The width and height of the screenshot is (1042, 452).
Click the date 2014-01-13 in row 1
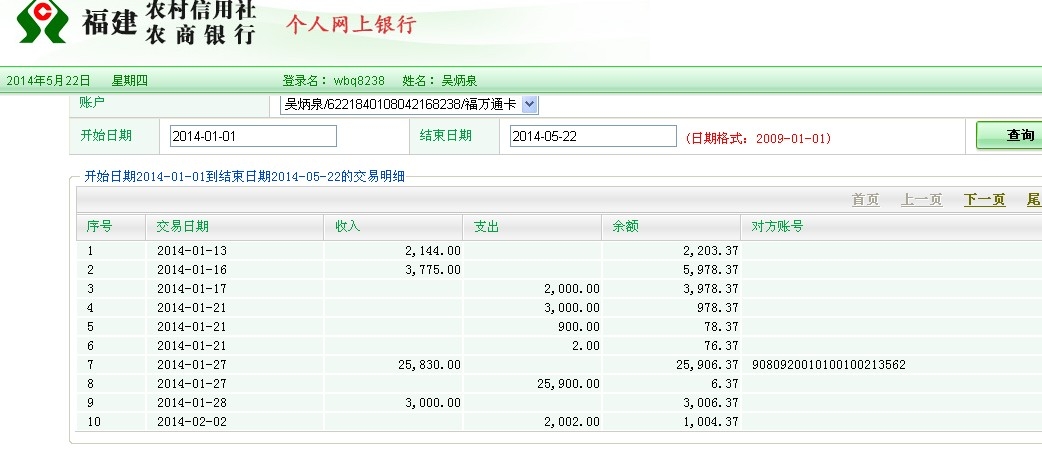pos(191,251)
